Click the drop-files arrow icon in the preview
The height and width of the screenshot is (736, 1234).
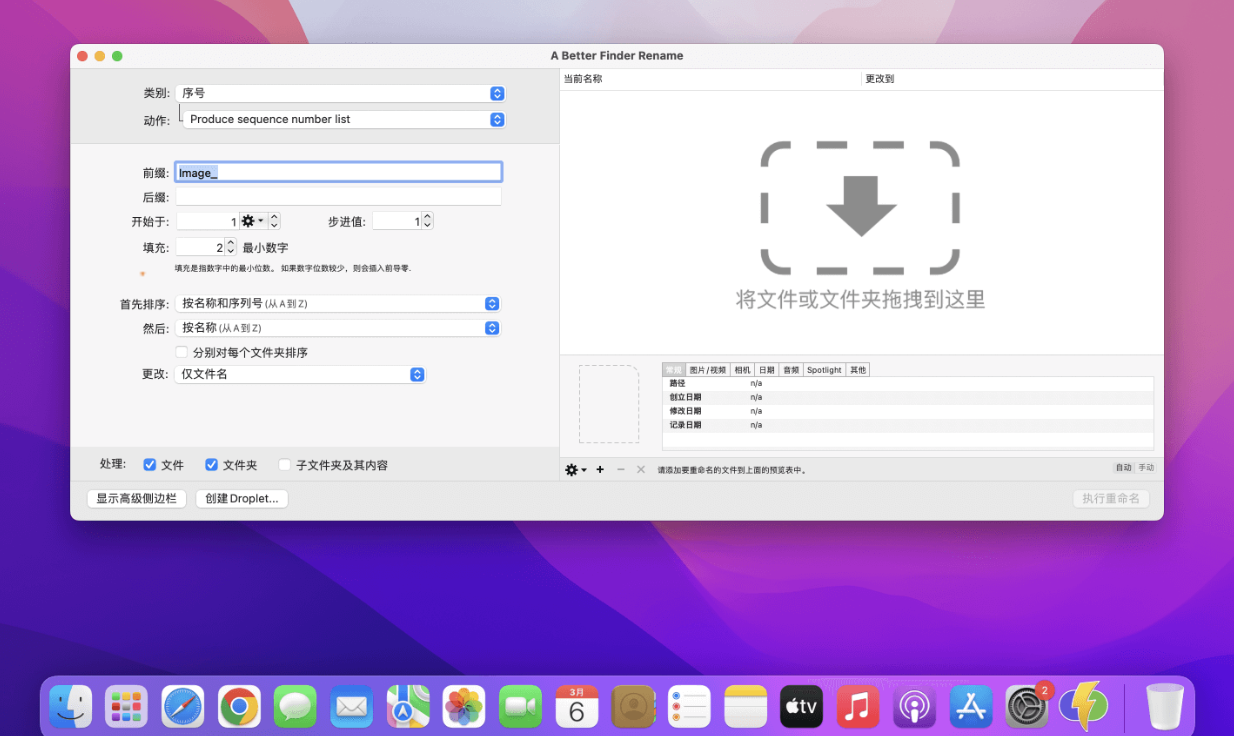point(860,206)
